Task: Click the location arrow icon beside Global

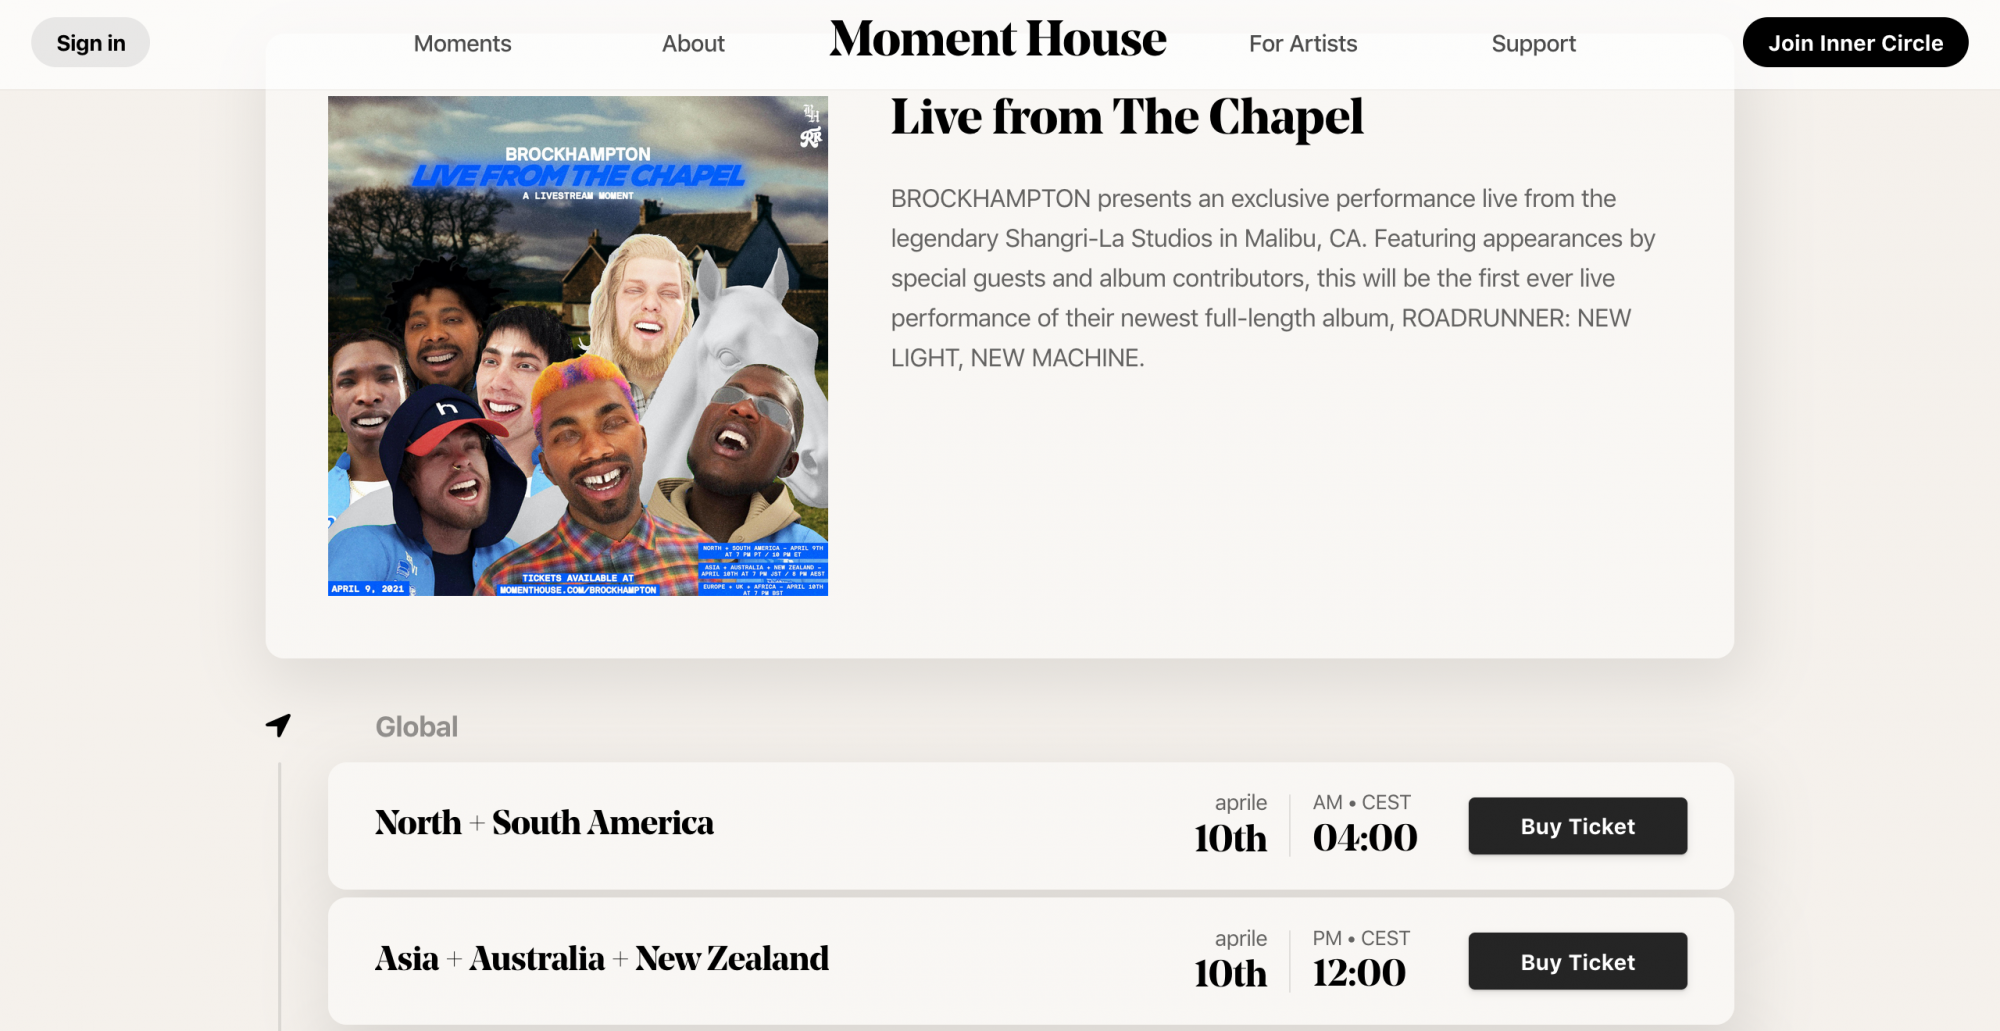Action: click(x=278, y=725)
